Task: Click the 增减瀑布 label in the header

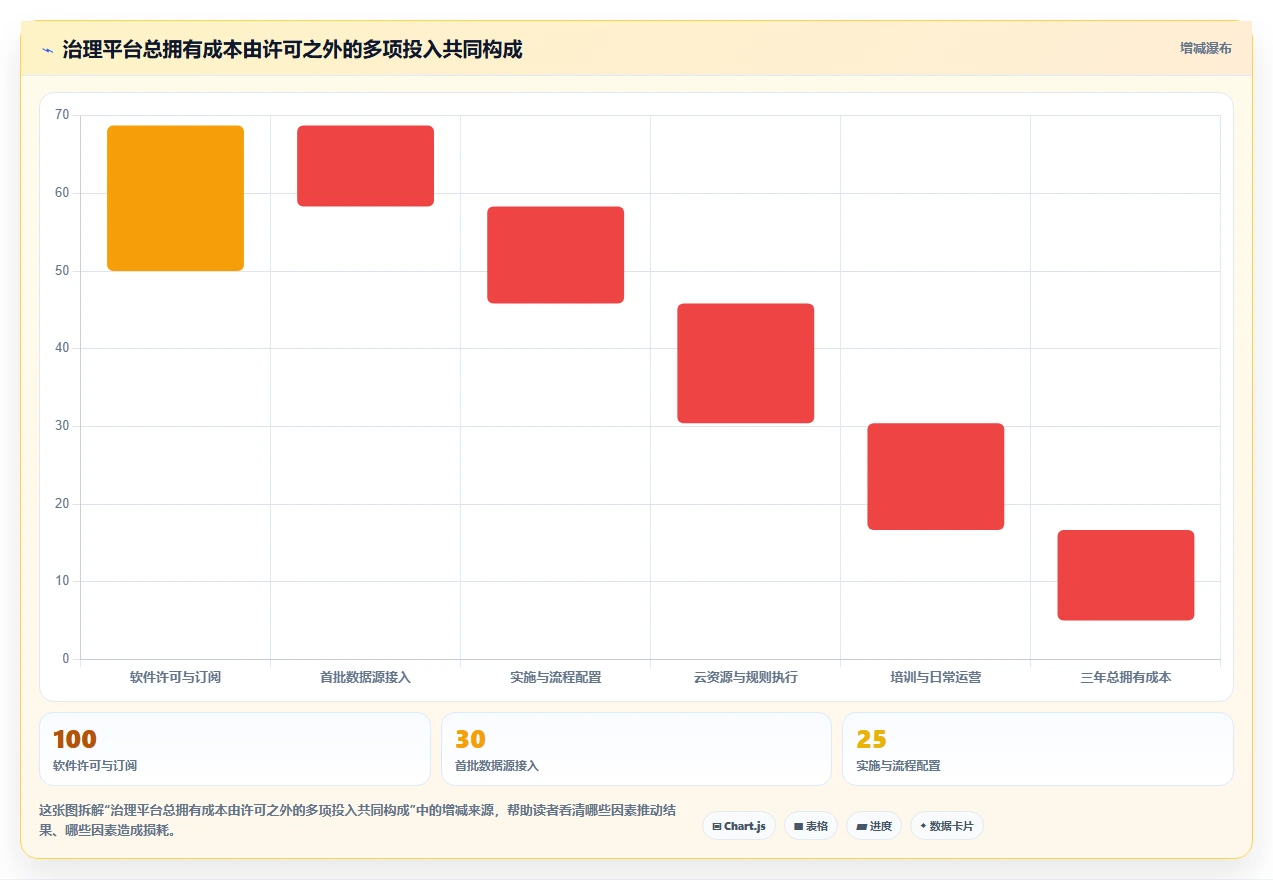Action: click(x=1205, y=48)
